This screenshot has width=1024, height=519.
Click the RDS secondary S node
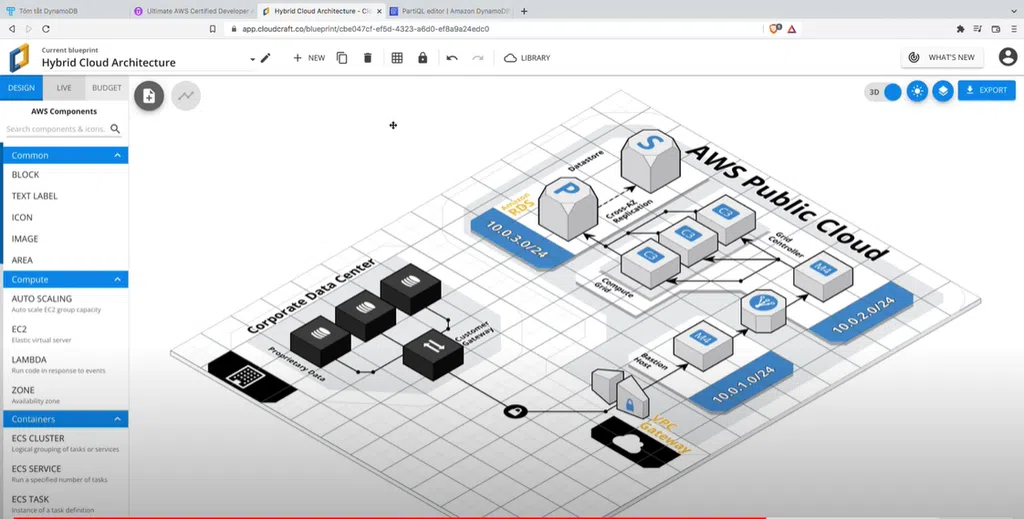tap(650, 159)
